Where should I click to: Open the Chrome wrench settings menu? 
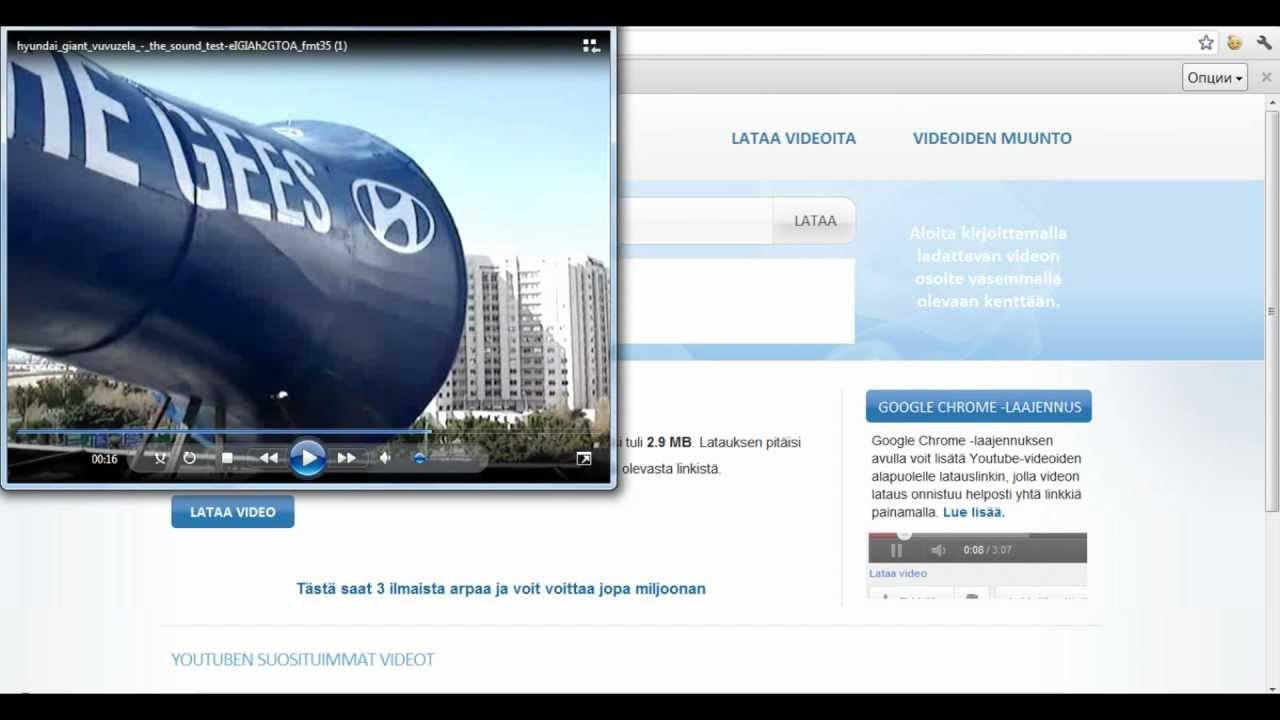click(x=1264, y=42)
